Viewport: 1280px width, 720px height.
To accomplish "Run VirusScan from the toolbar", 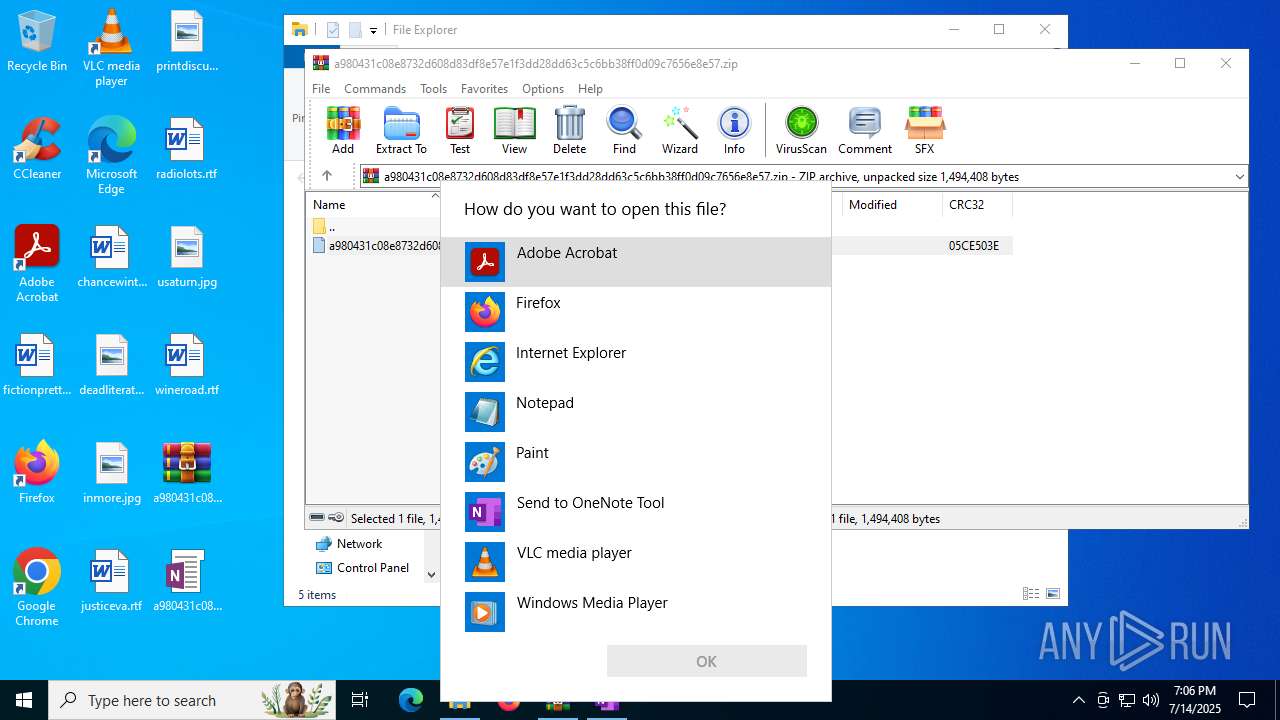I will tap(801, 131).
